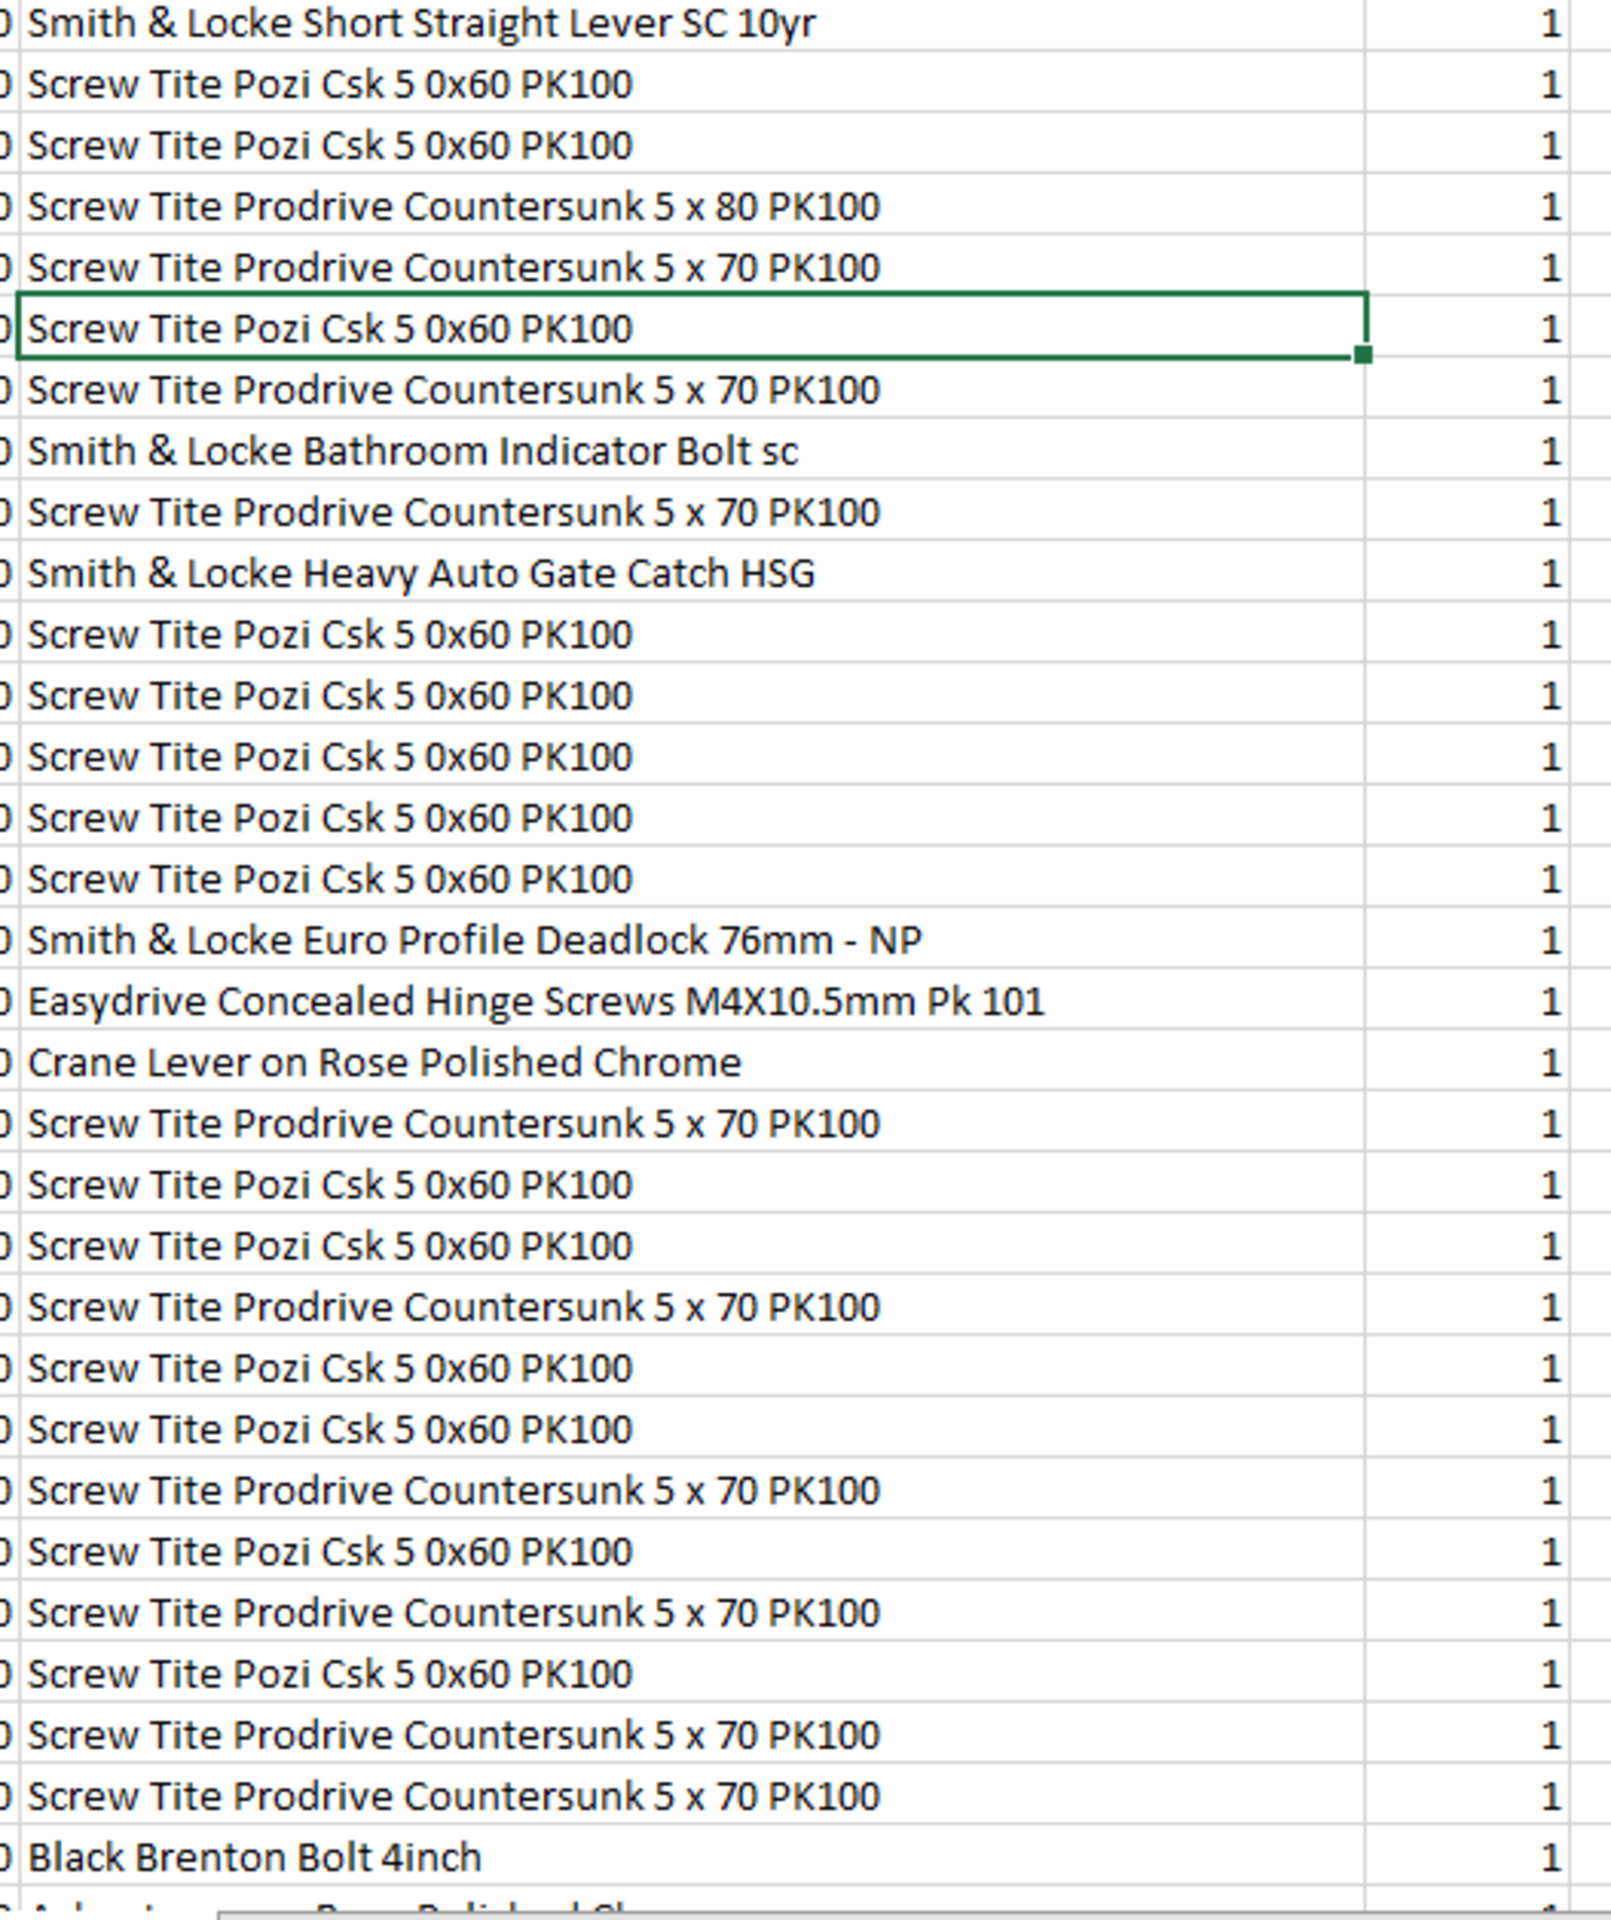Select quantity 1 in the Crane Lever row

[1467, 1061]
